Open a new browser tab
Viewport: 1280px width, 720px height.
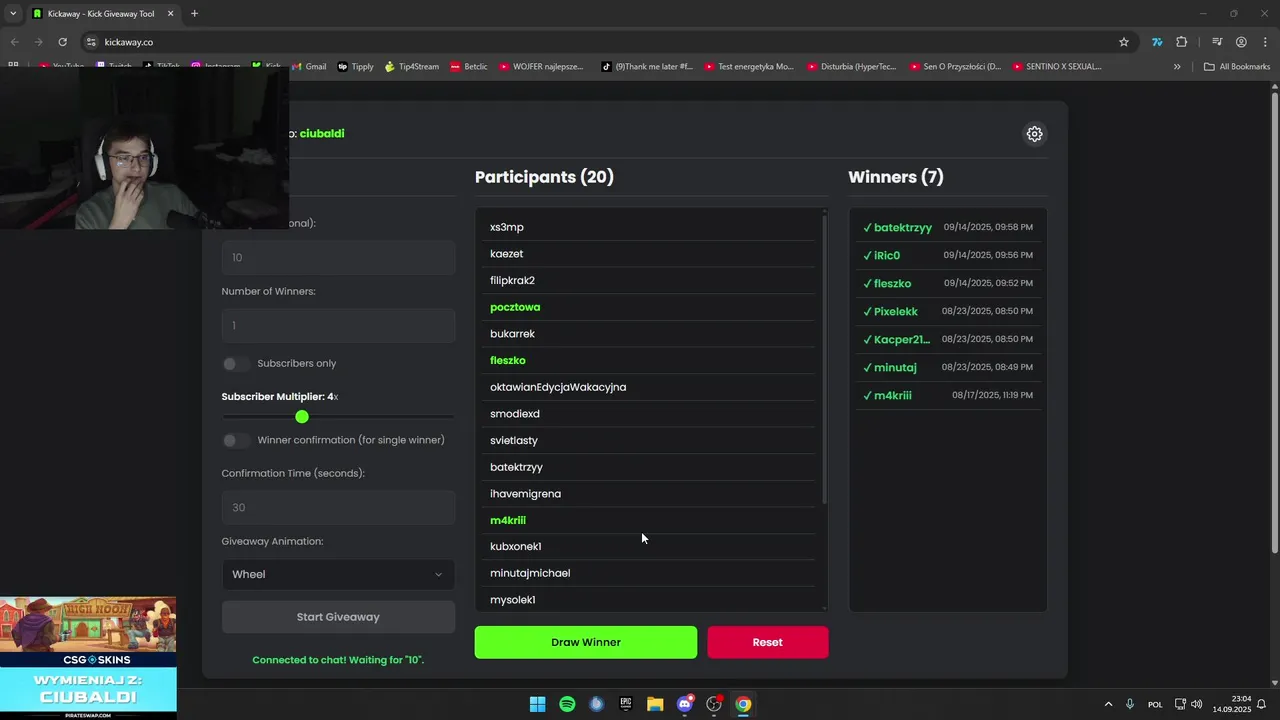(x=194, y=14)
